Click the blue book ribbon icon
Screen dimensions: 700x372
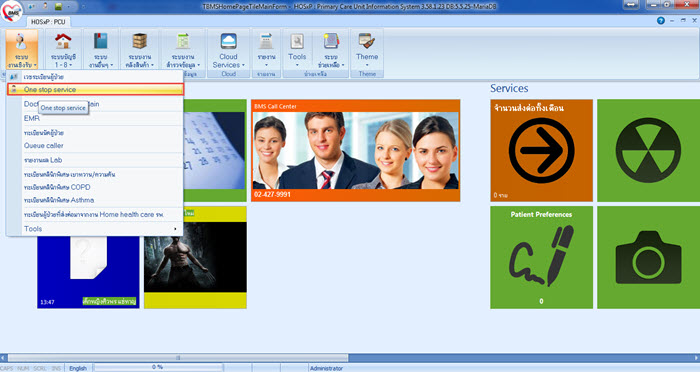click(100, 41)
